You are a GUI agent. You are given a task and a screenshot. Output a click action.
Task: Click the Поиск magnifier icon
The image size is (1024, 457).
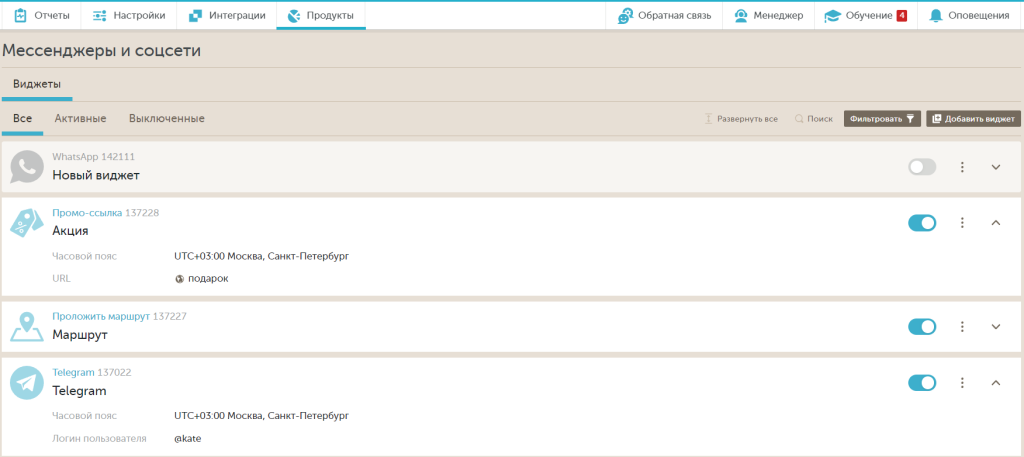(x=799, y=119)
